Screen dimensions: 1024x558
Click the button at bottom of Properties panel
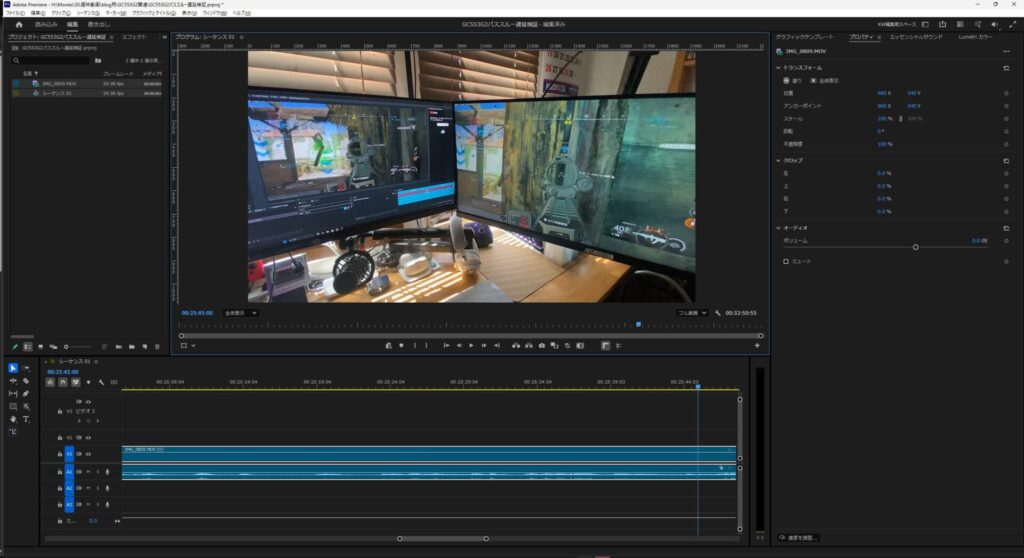pos(798,538)
